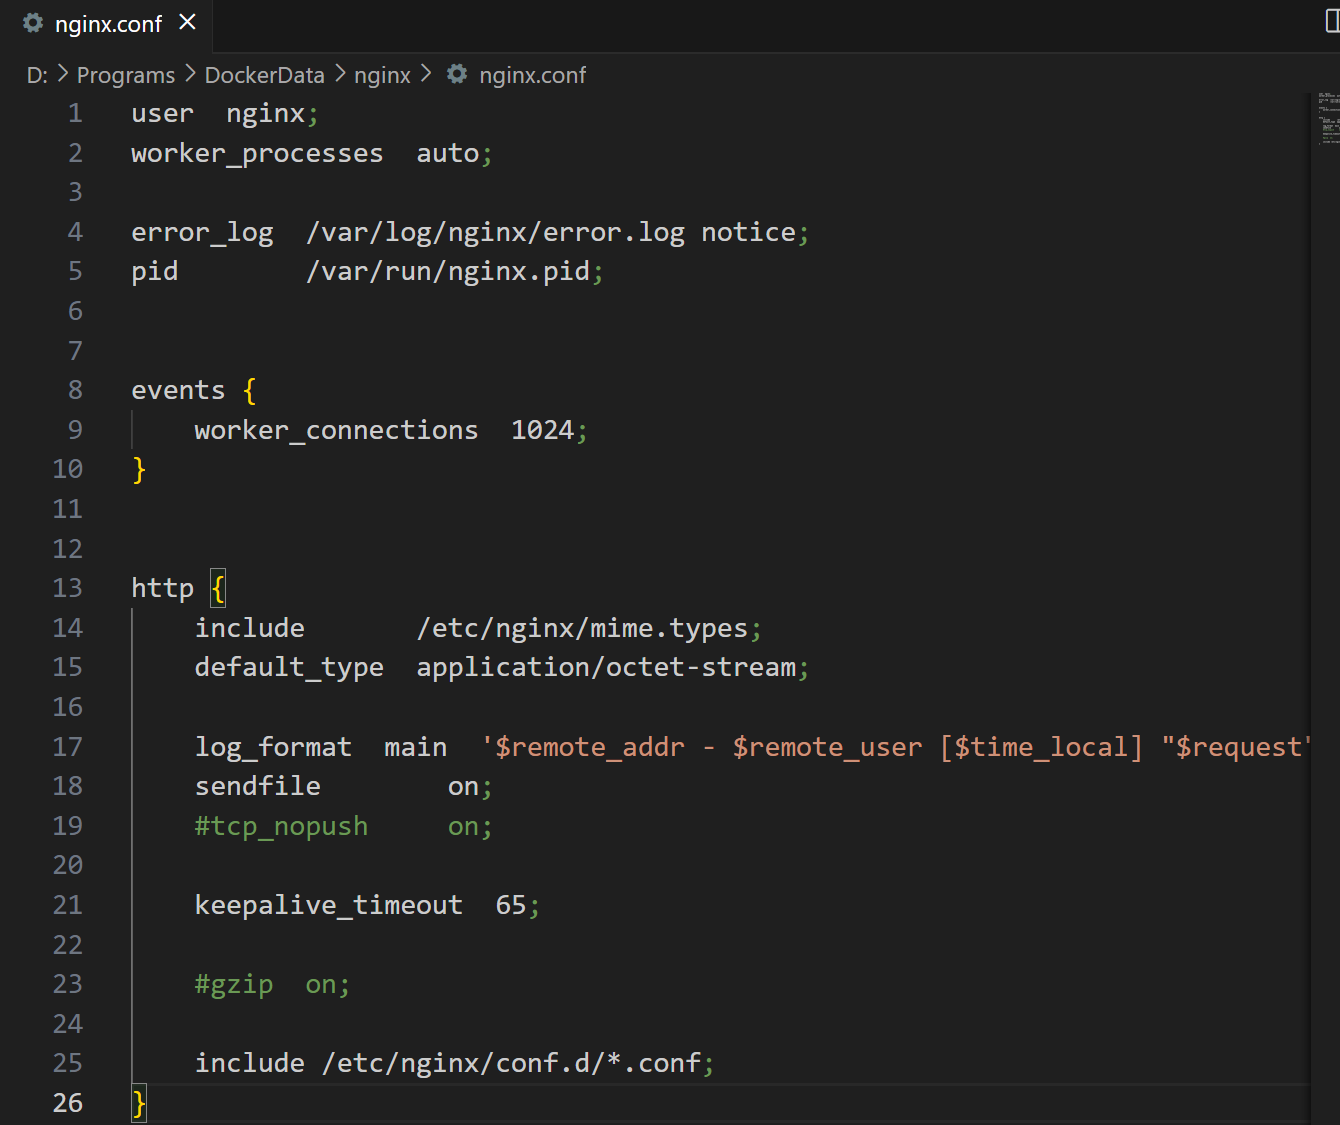Click 'include' on line 14
Viewport: 1340px width, 1125px height.
pyautogui.click(x=249, y=629)
